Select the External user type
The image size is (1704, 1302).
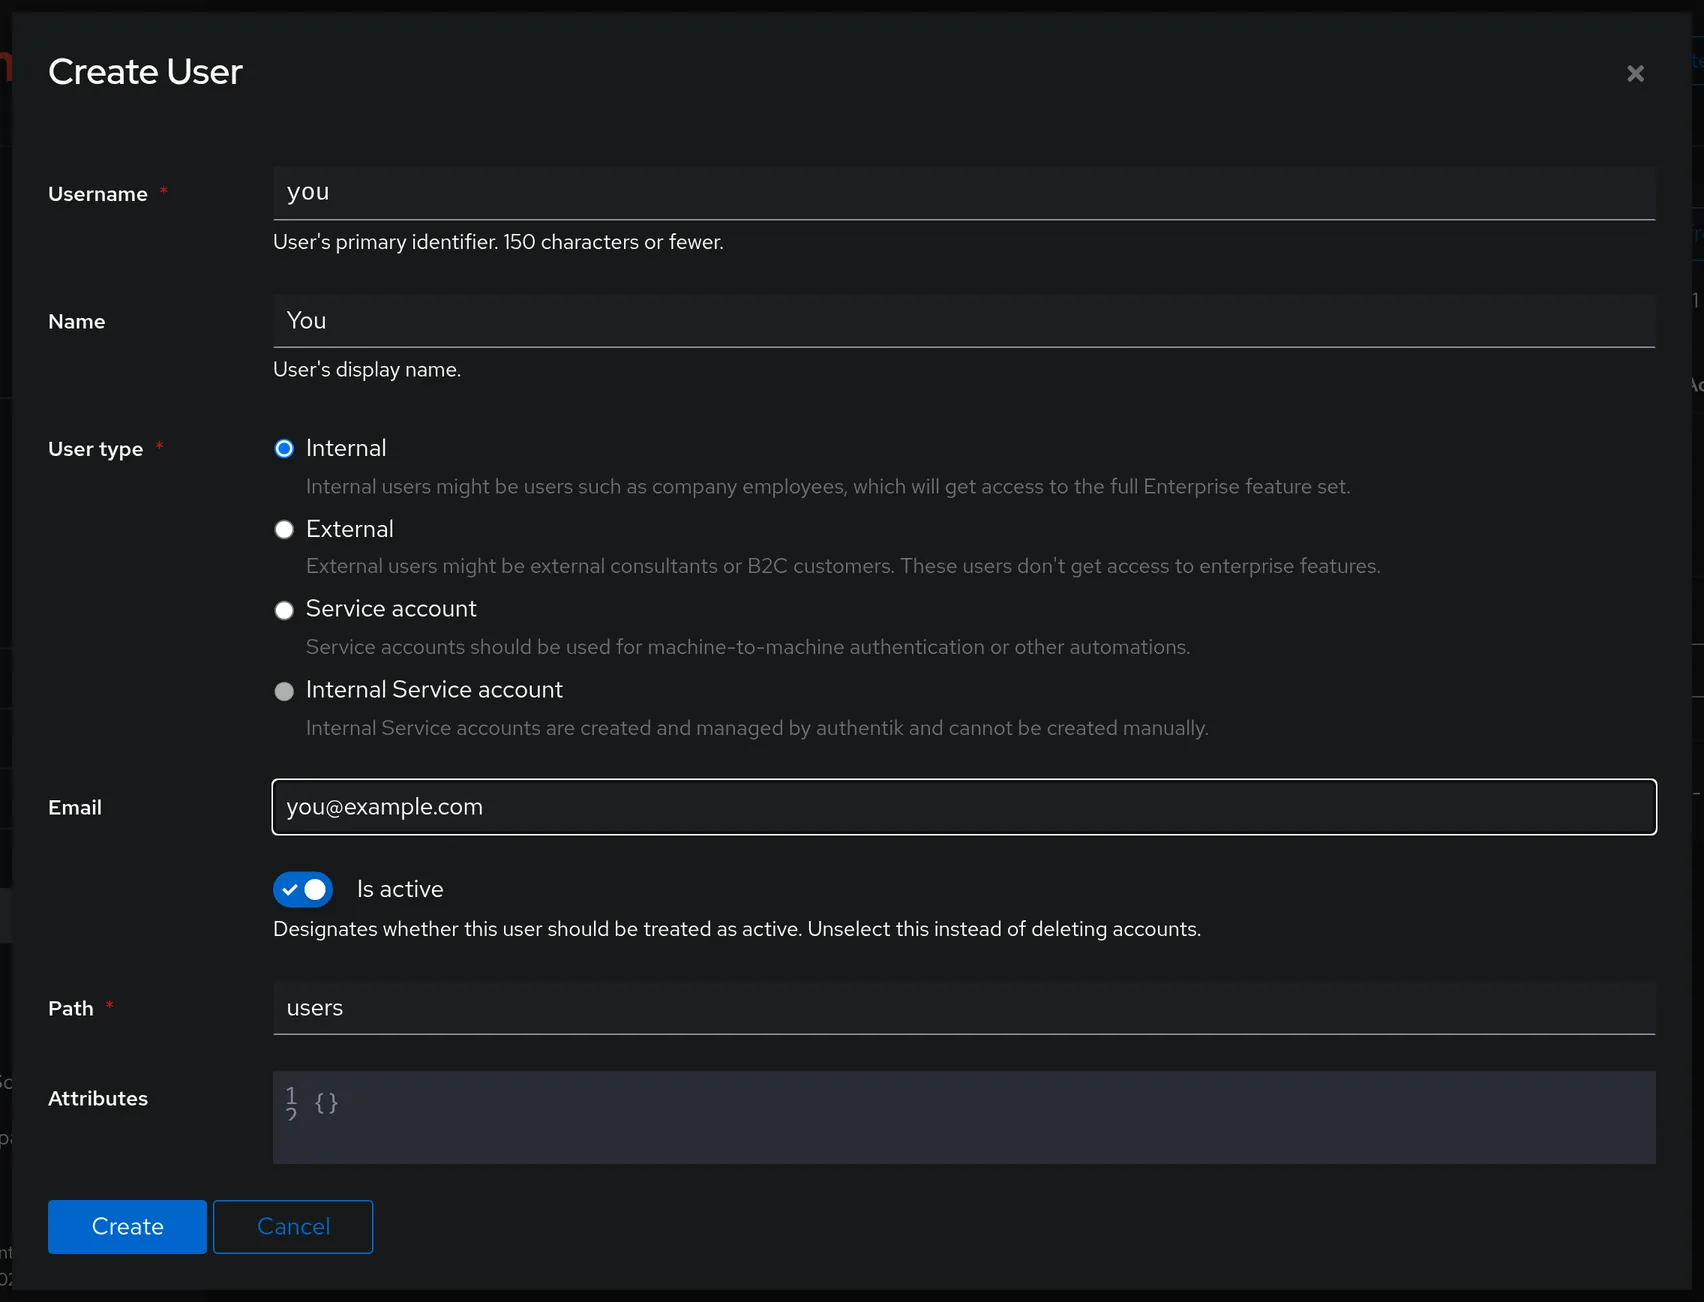(284, 529)
